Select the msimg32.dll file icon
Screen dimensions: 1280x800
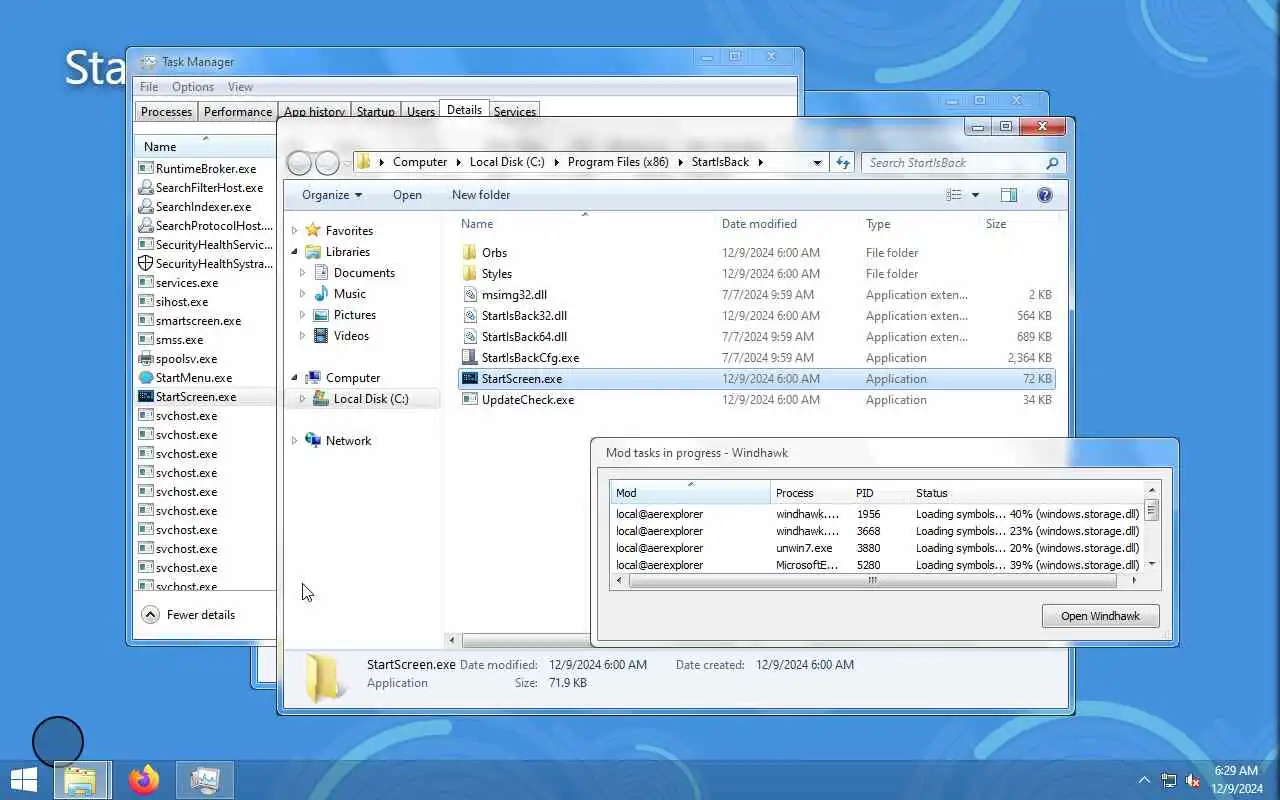470,295
